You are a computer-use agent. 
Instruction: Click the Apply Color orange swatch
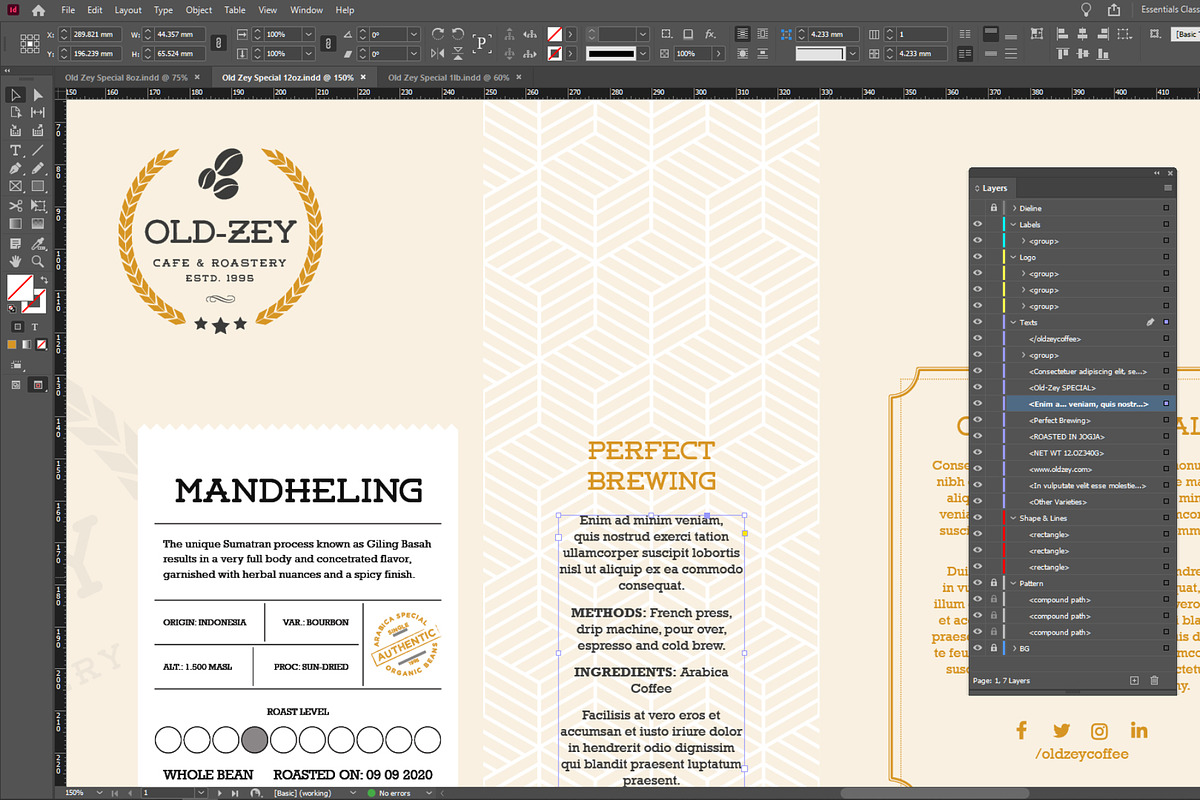(11, 344)
